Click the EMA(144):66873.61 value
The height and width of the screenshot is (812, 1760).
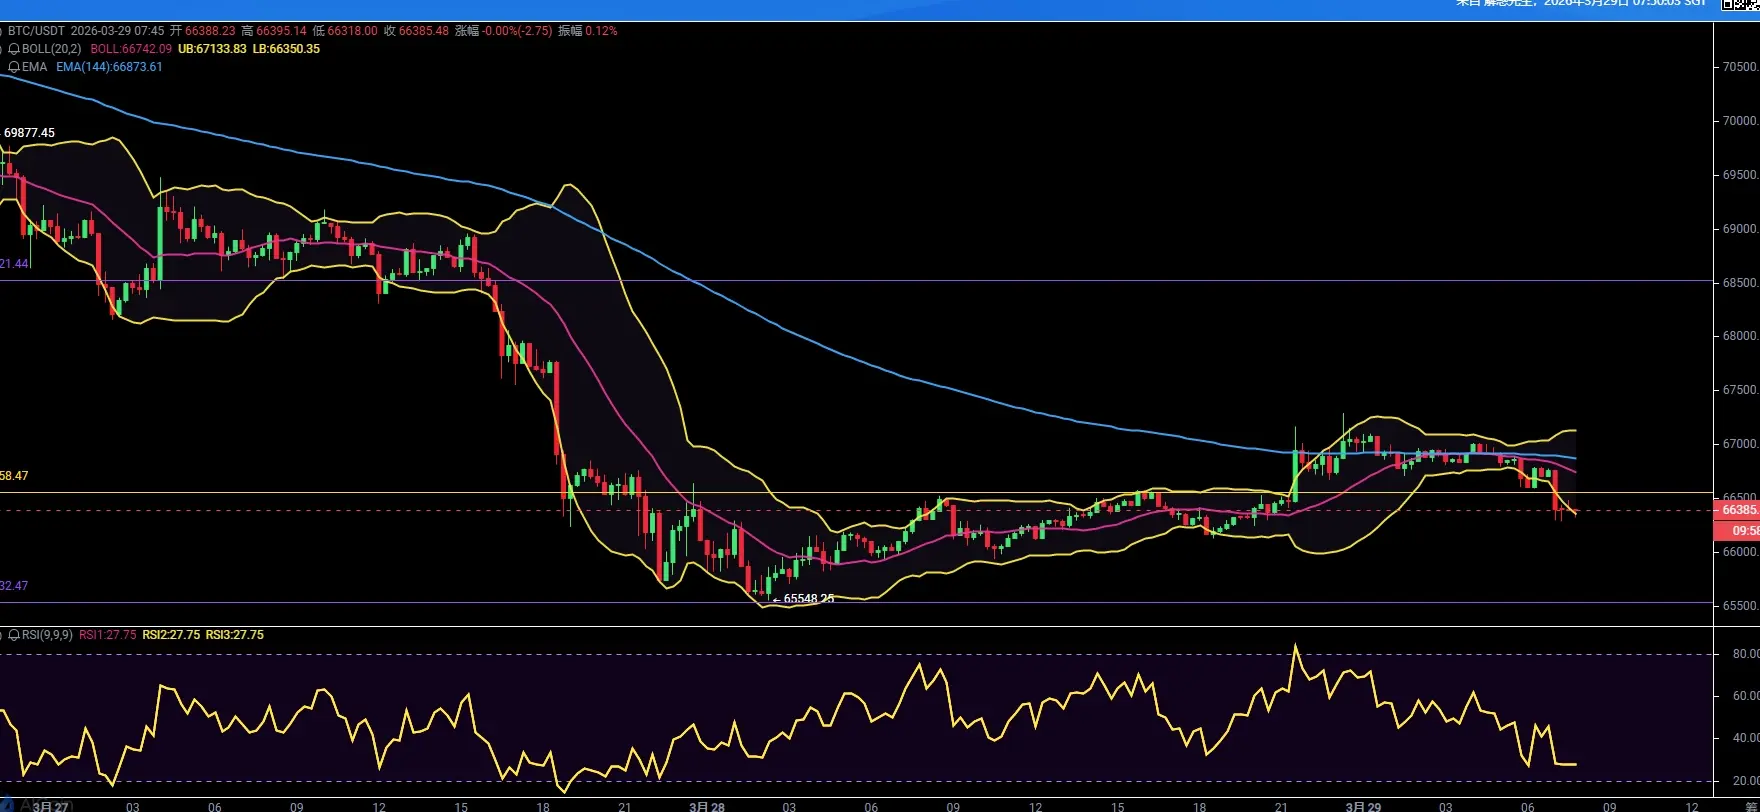pyautogui.click(x=109, y=67)
